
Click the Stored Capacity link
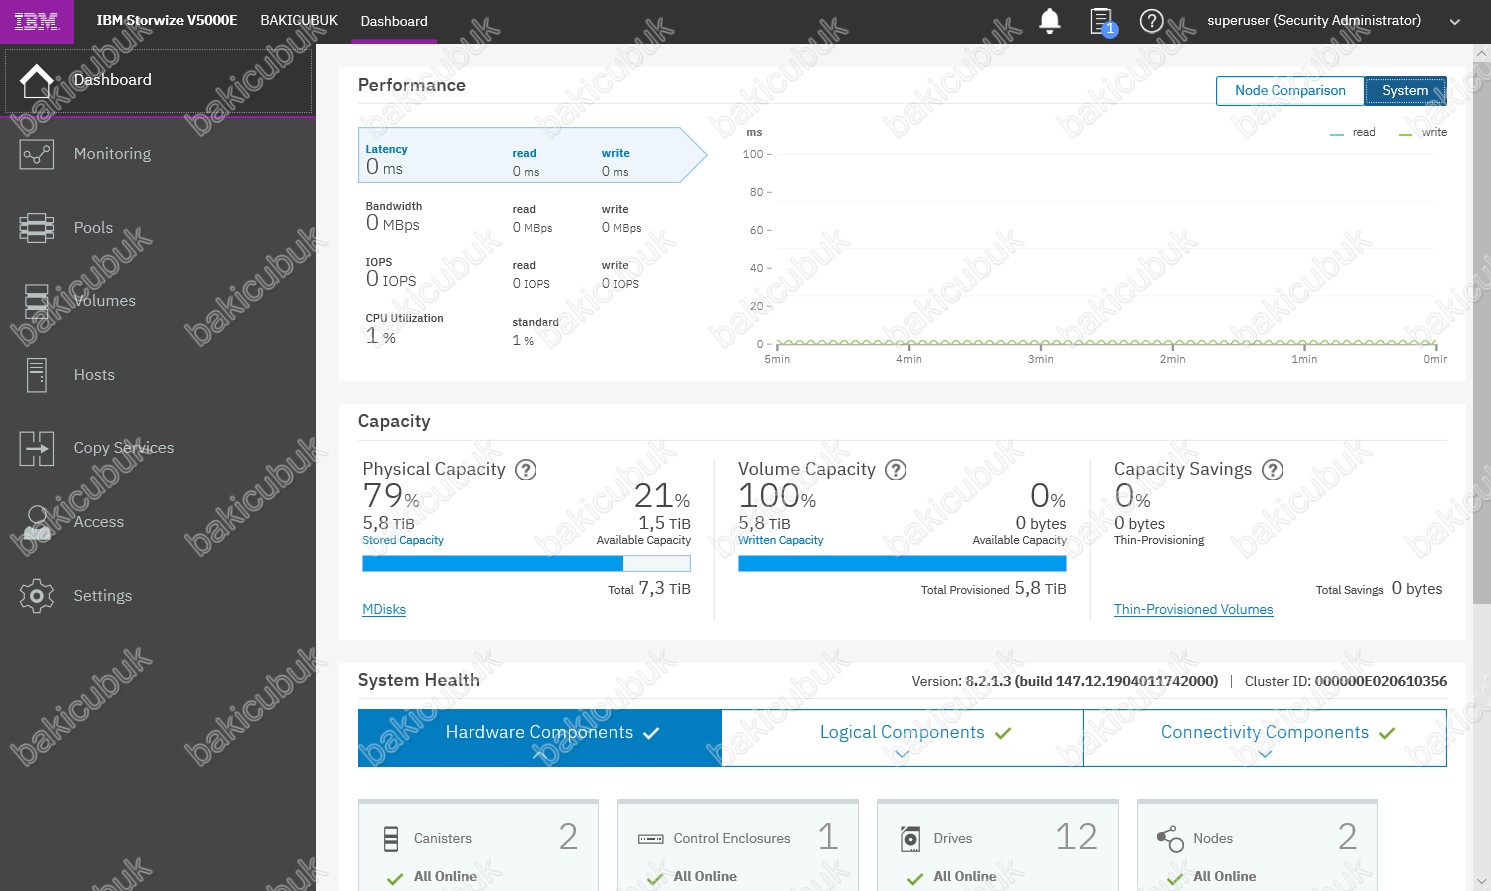pyautogui.click(x=403, y=540)
